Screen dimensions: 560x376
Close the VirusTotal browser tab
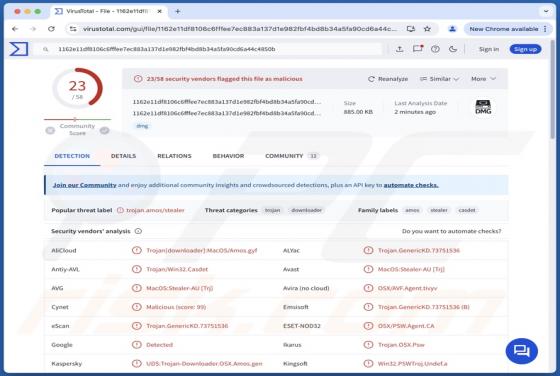(x=160, y=11)
